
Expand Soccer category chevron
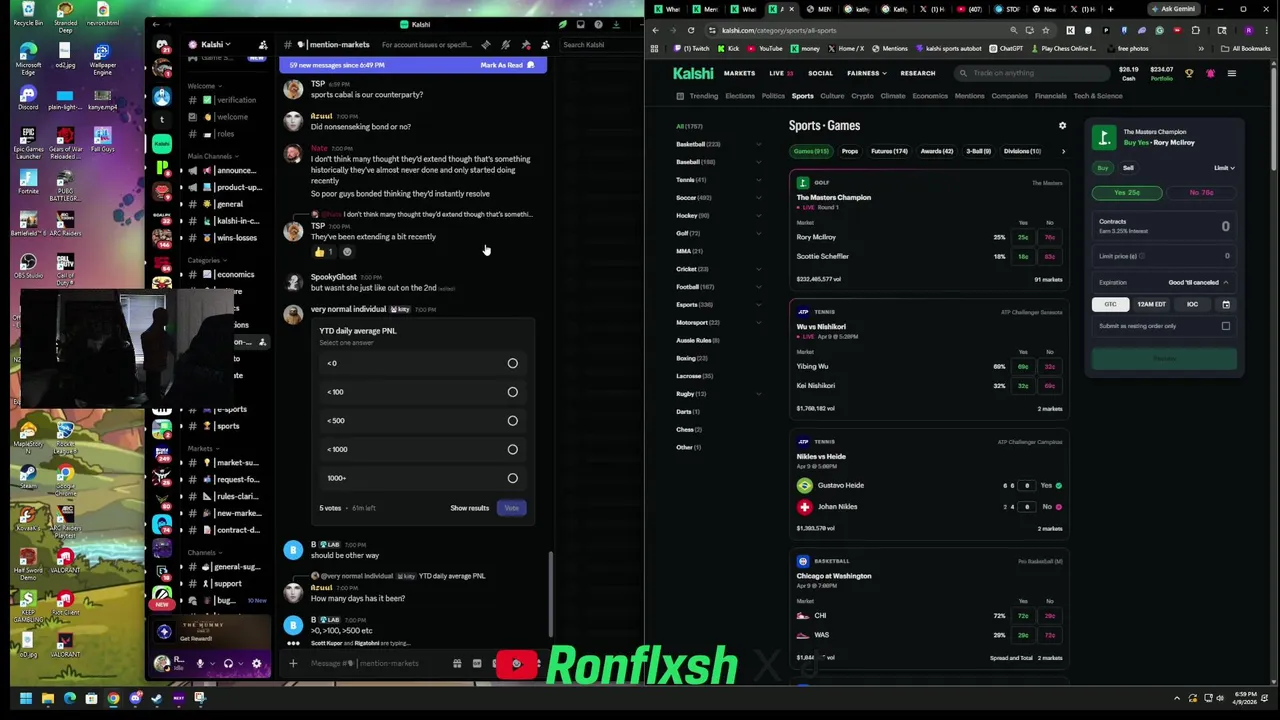(758, 198)
